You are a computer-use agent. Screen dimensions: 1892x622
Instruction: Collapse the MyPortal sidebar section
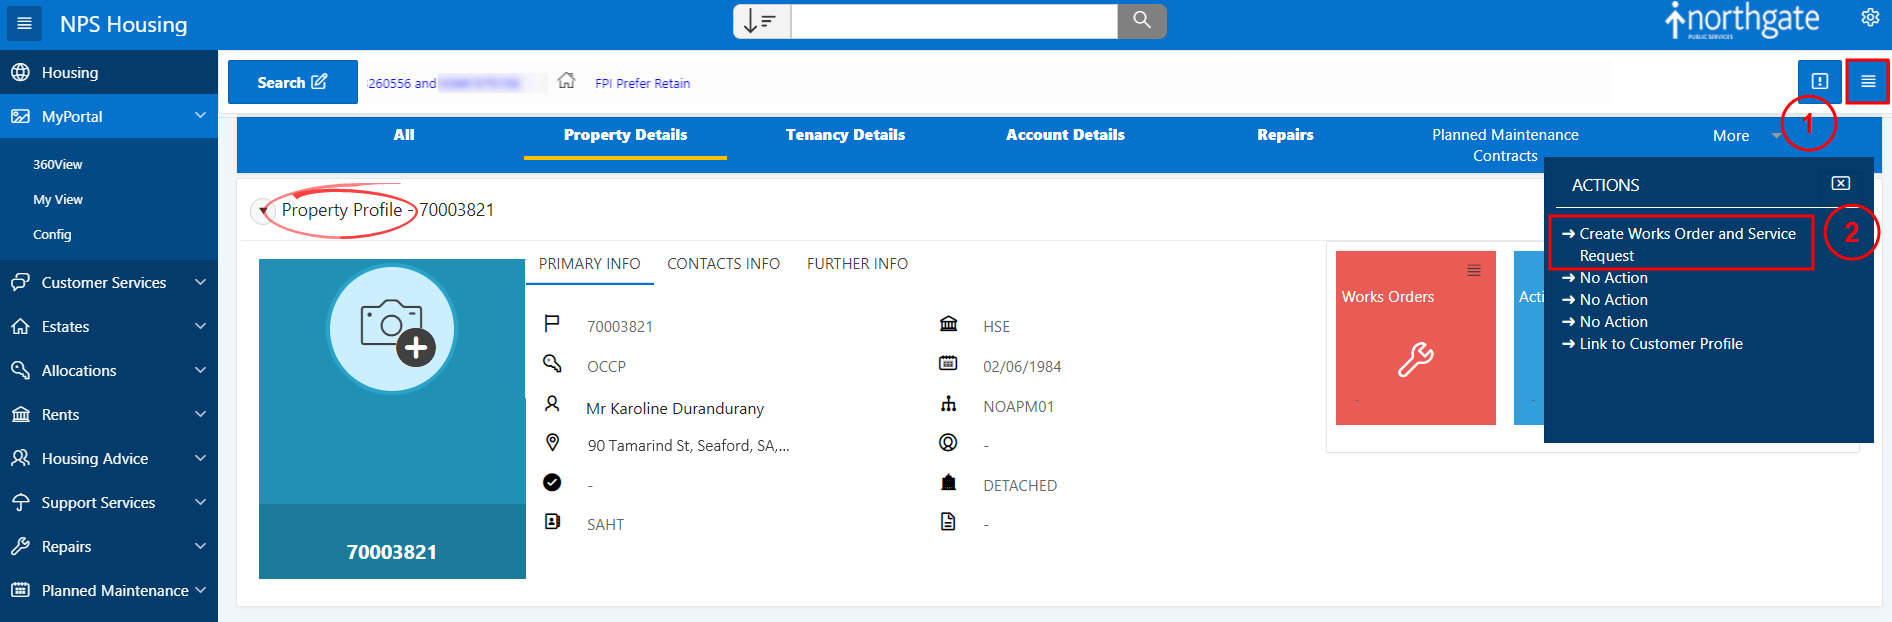(200, 116)
